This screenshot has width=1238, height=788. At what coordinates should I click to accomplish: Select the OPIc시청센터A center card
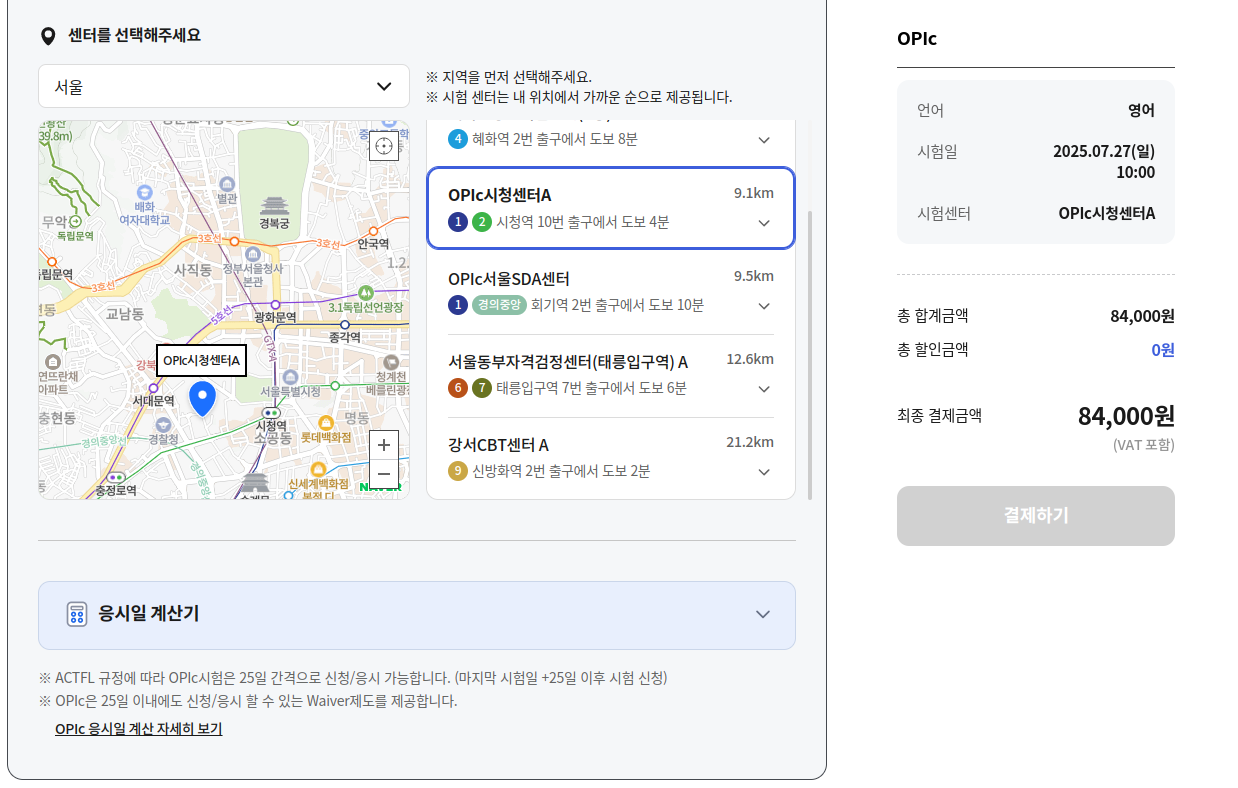pyautogui.click(x=610, y=207)
